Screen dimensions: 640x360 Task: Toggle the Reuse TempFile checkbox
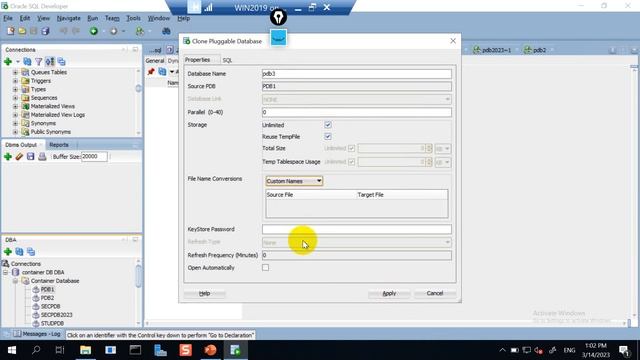pyautogui.click(x=328, y=136)
